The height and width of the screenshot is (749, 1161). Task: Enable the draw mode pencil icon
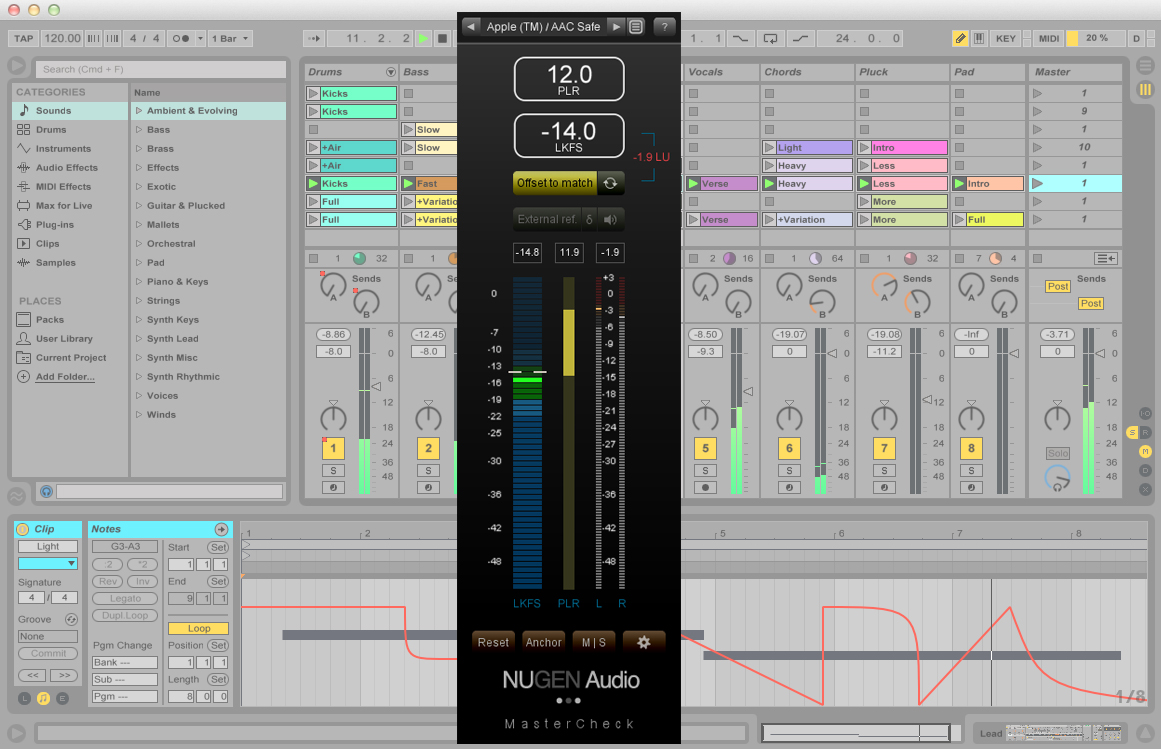pyautogui.click(x=962, y=38)
